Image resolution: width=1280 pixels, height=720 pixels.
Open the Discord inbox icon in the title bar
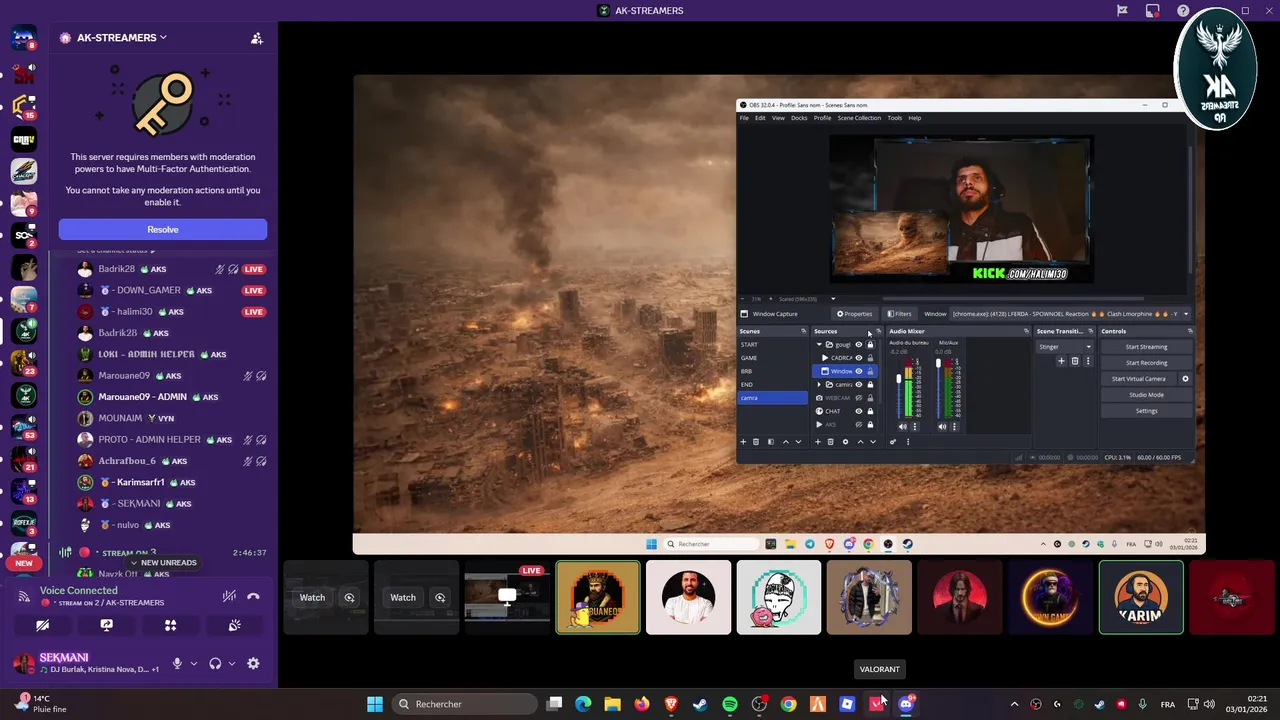click(1153, 11)
